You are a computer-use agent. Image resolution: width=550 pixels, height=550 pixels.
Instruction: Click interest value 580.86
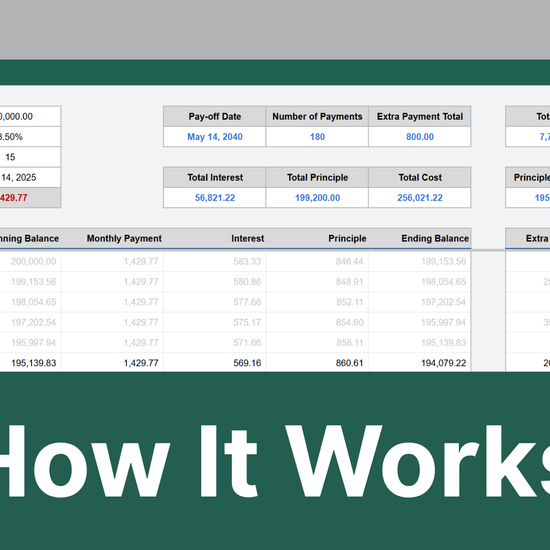247,282
